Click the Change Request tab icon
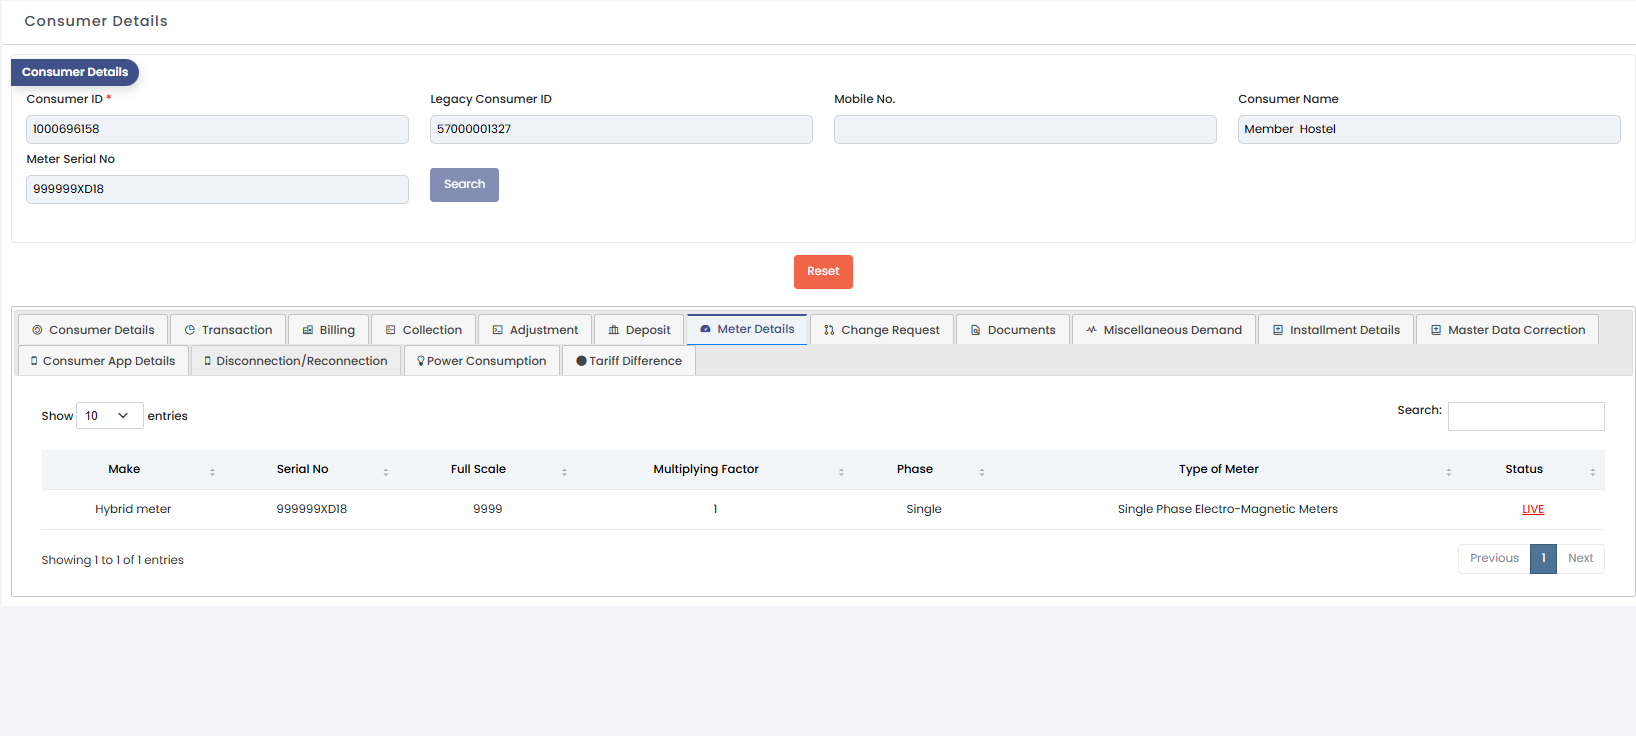 [x=829, y=330]
